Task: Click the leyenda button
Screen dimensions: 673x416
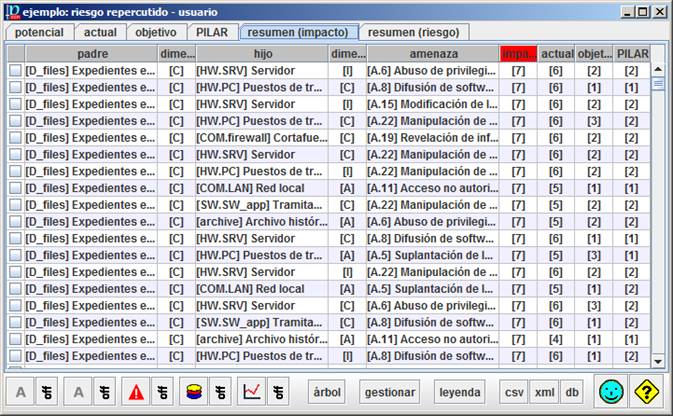Action: click(x=459, y=392)
